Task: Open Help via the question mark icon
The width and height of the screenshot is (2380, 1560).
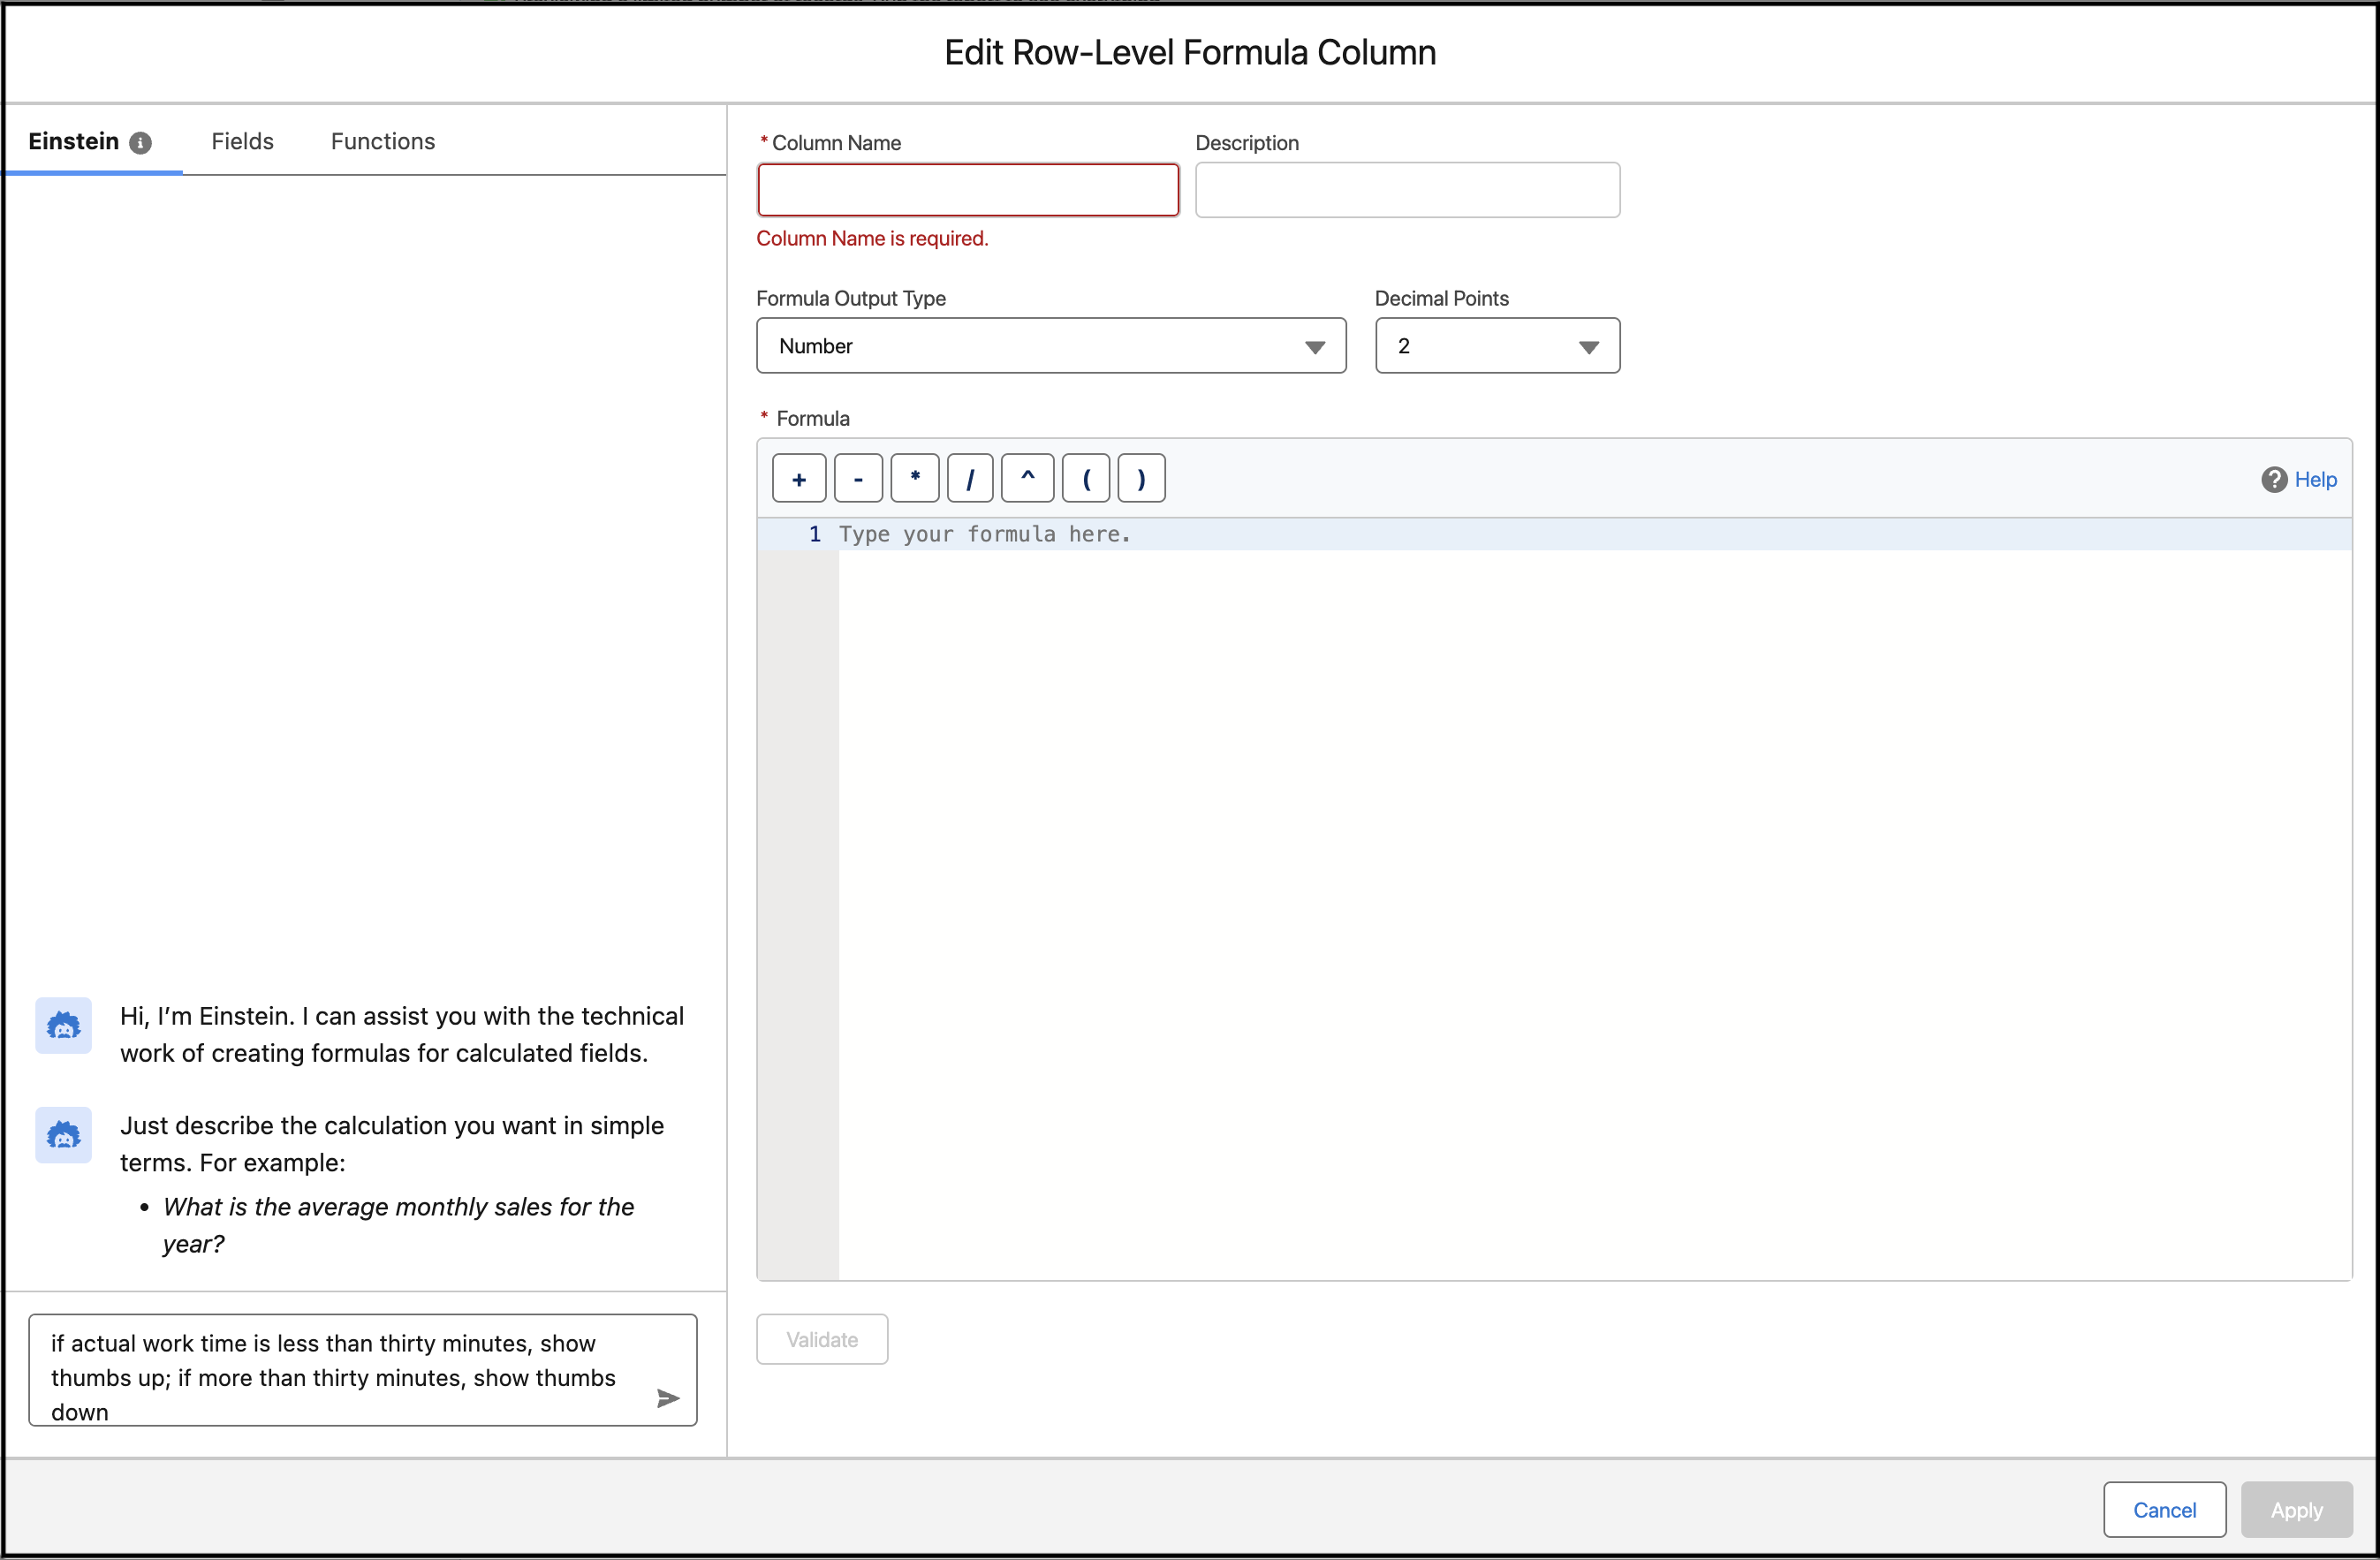Action: point(2274,480)
